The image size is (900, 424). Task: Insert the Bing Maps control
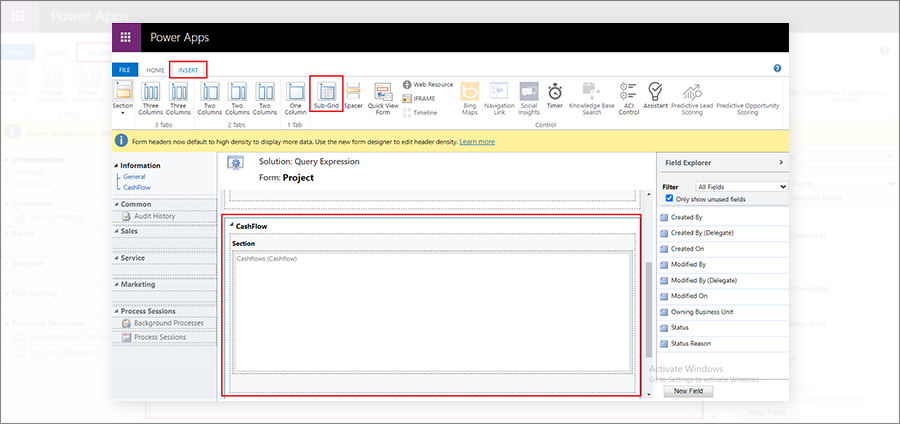click(x=470, y=99)
